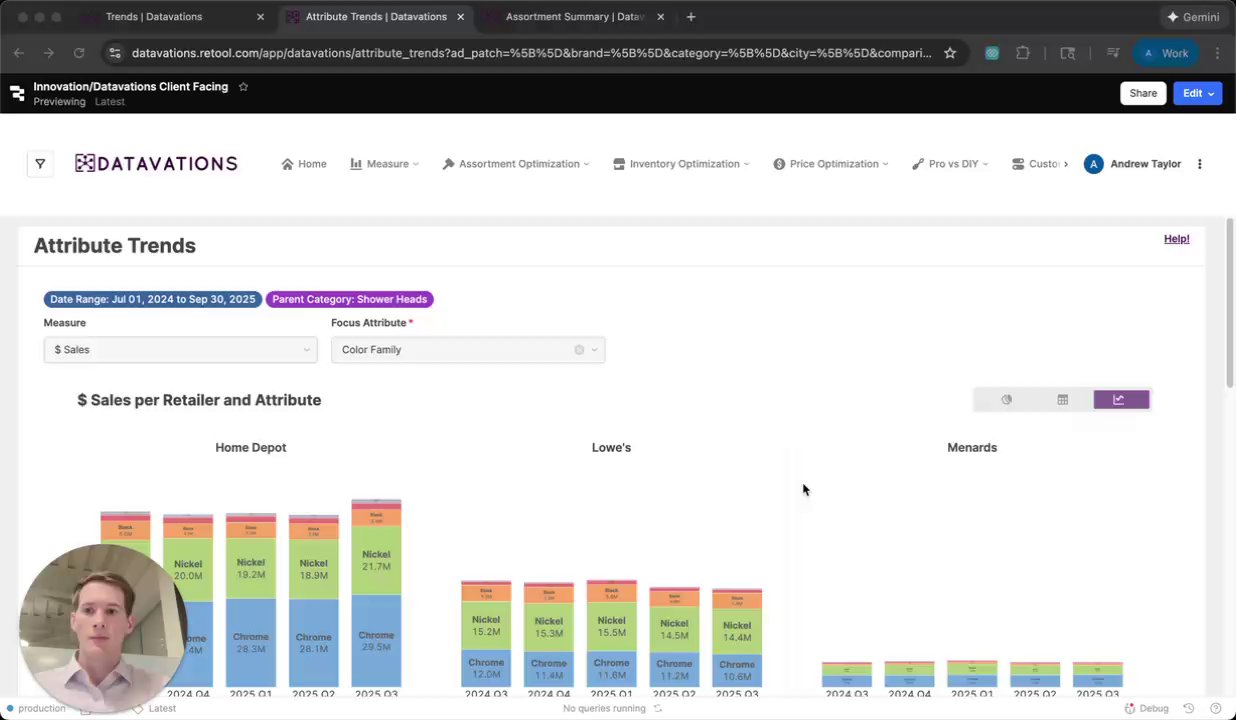The image size is (1236, 720).
Task: Click Lowe's 2024 Q3 Nickel 15.2M segment
Action: point(486,625)
